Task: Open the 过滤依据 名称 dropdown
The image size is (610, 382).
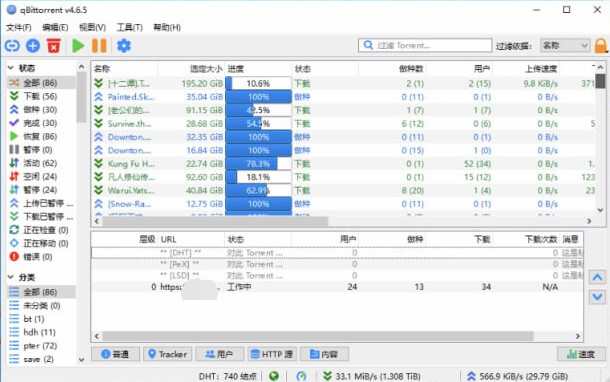Action: (x=565, y=46)
